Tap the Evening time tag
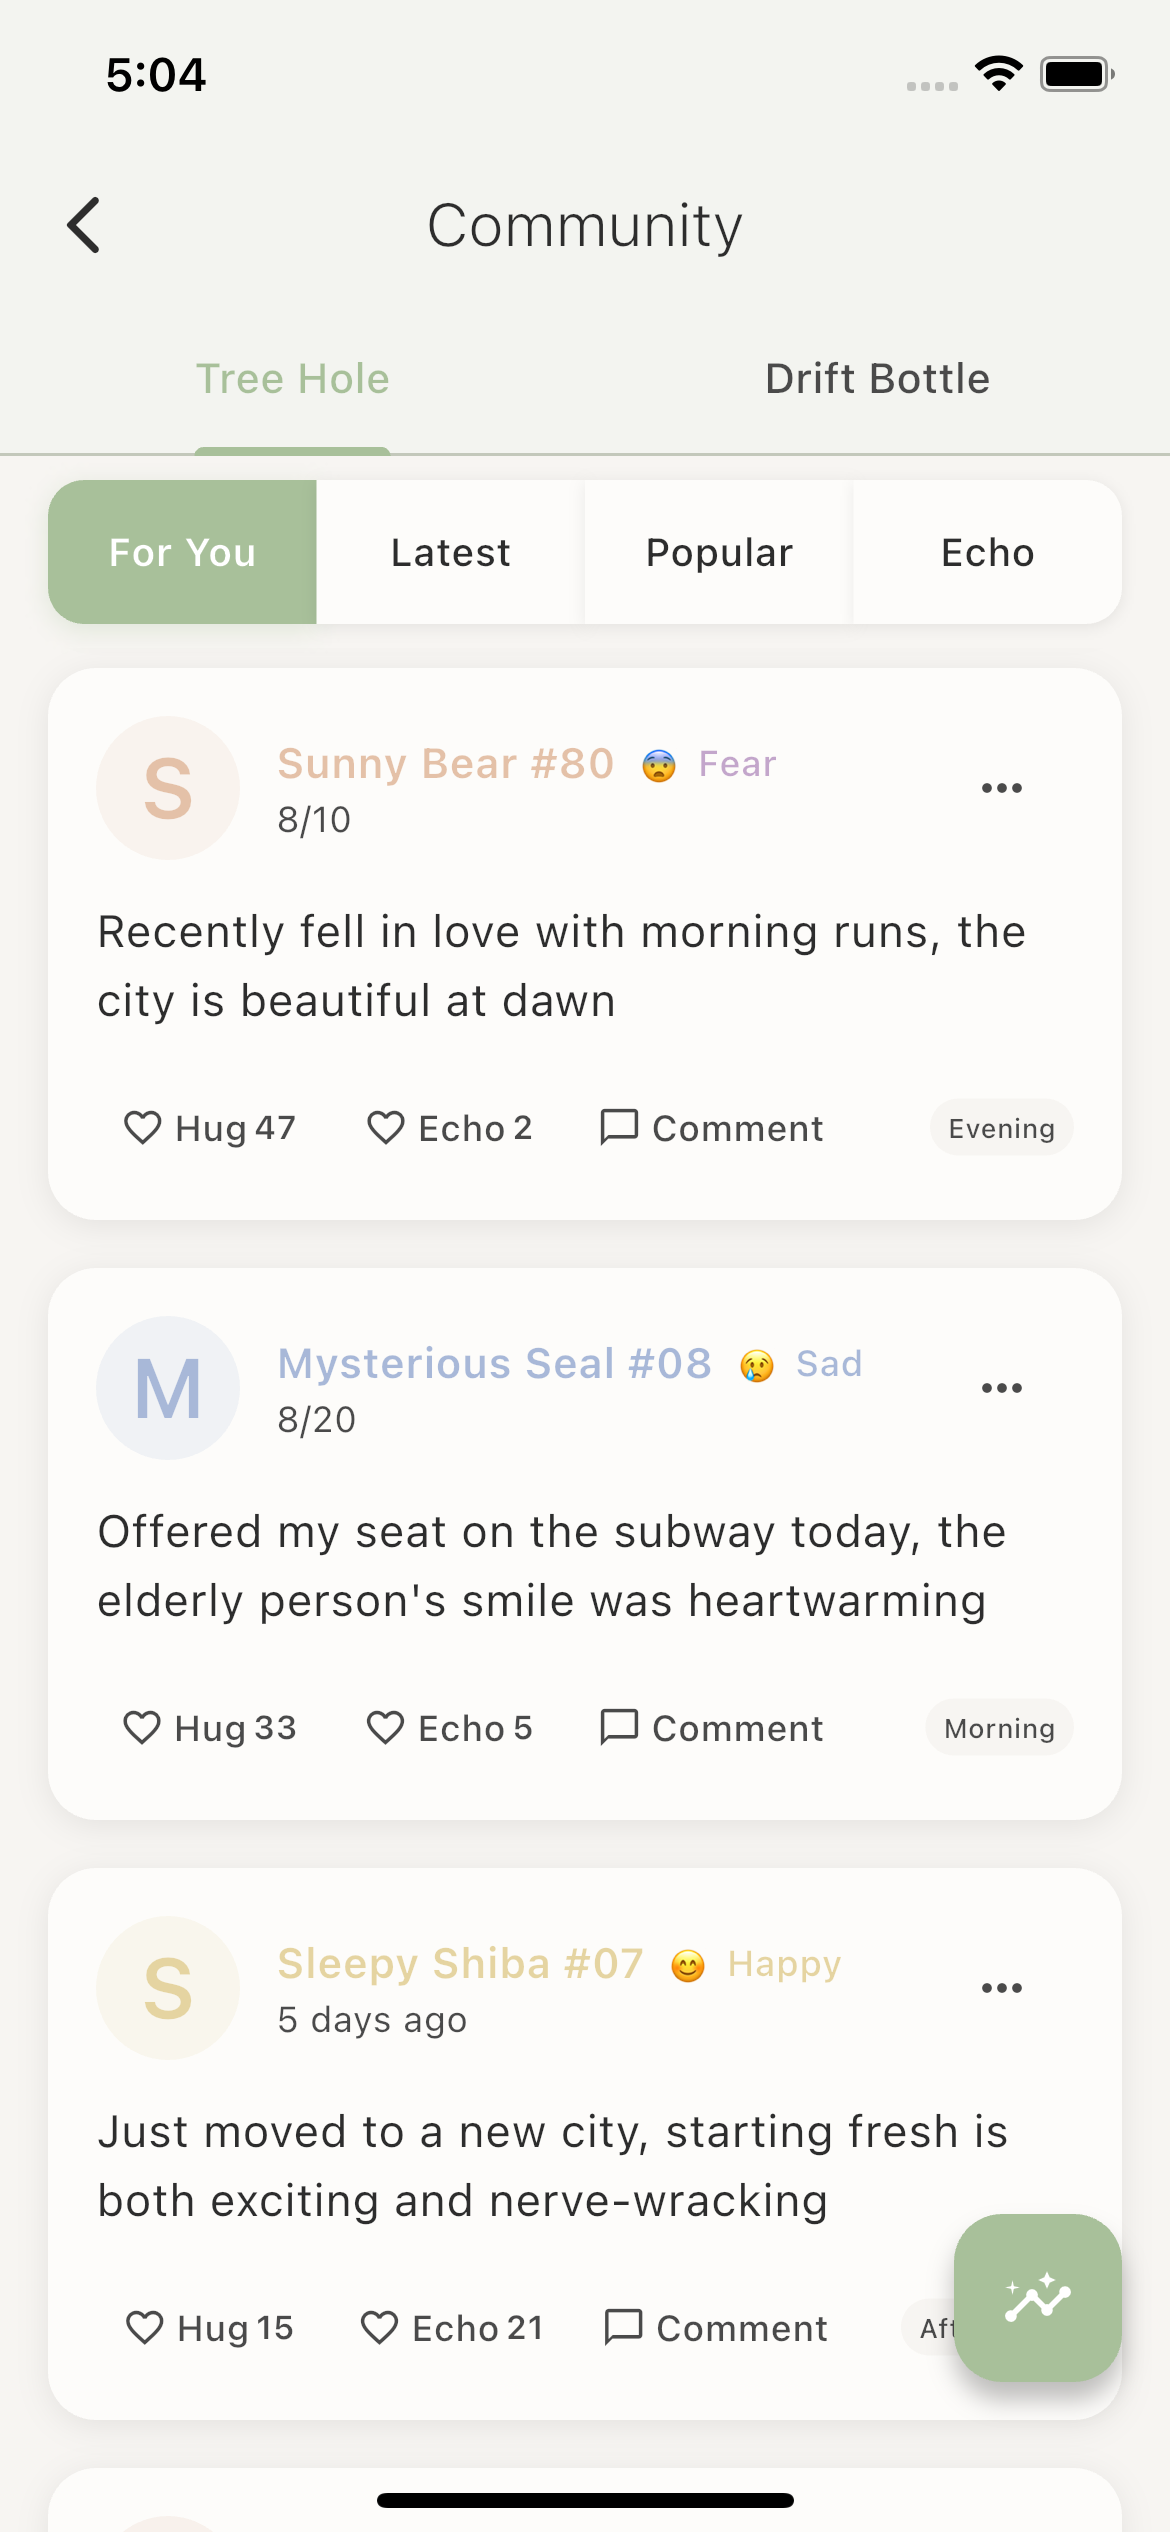This screenshot has height=2532, width=1170. coord(1000,1127)
